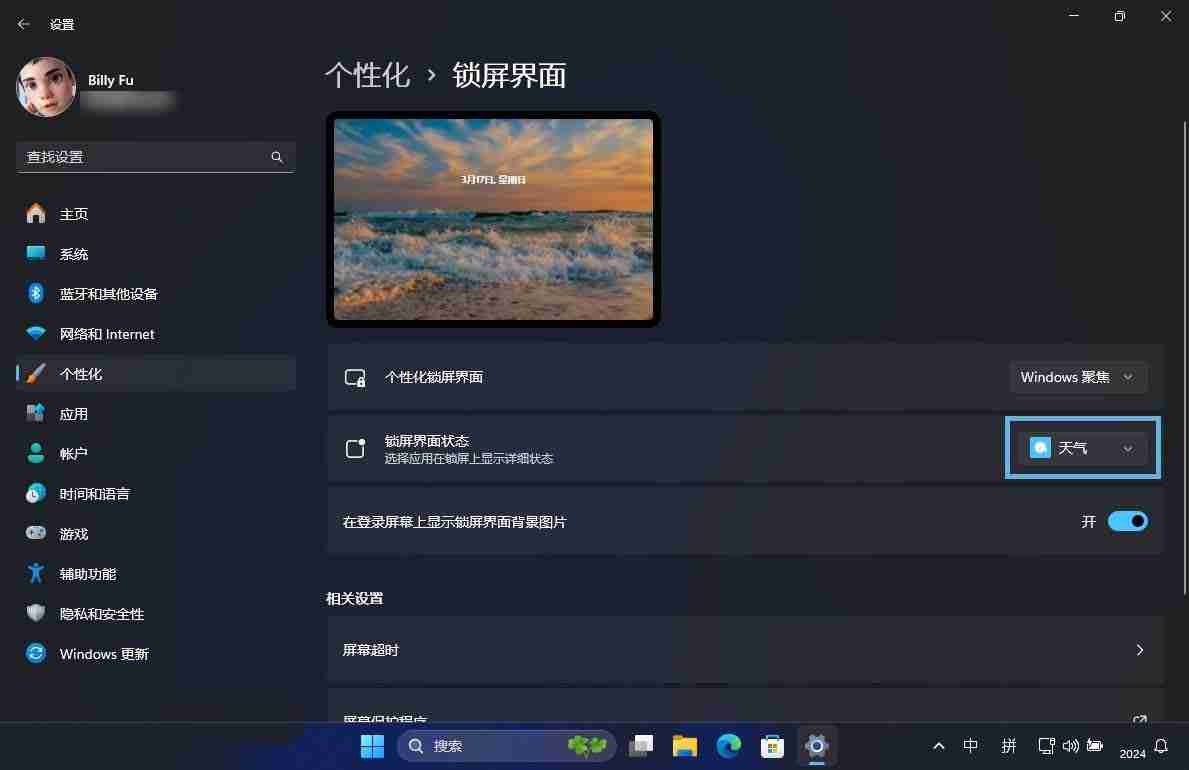
Task: Click the battery icon in the system tray
Action: coord(1094,745)
